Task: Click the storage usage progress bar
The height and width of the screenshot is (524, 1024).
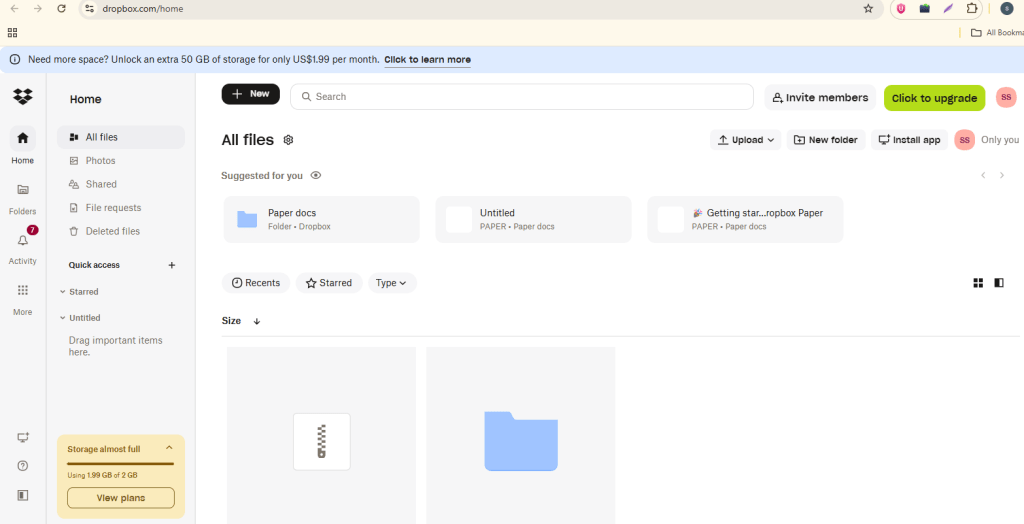Action: point(121,463)
